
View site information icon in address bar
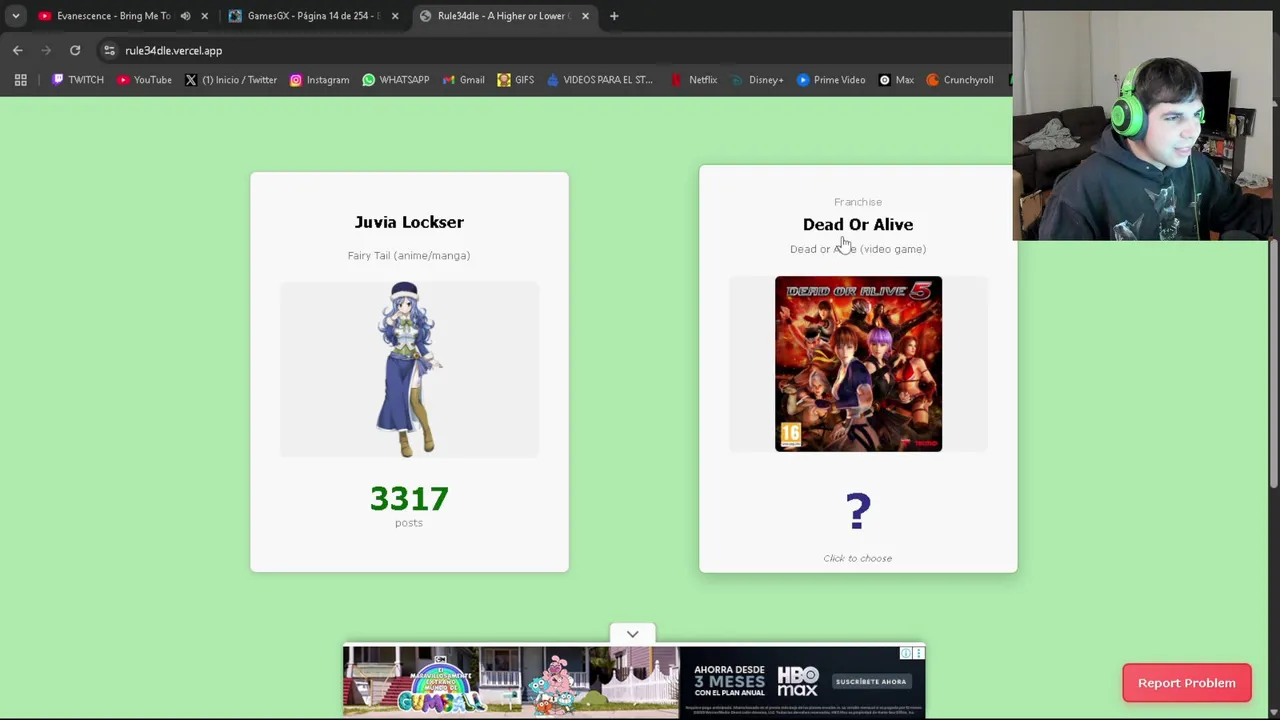pyautogui.click(x=109, y=50)
